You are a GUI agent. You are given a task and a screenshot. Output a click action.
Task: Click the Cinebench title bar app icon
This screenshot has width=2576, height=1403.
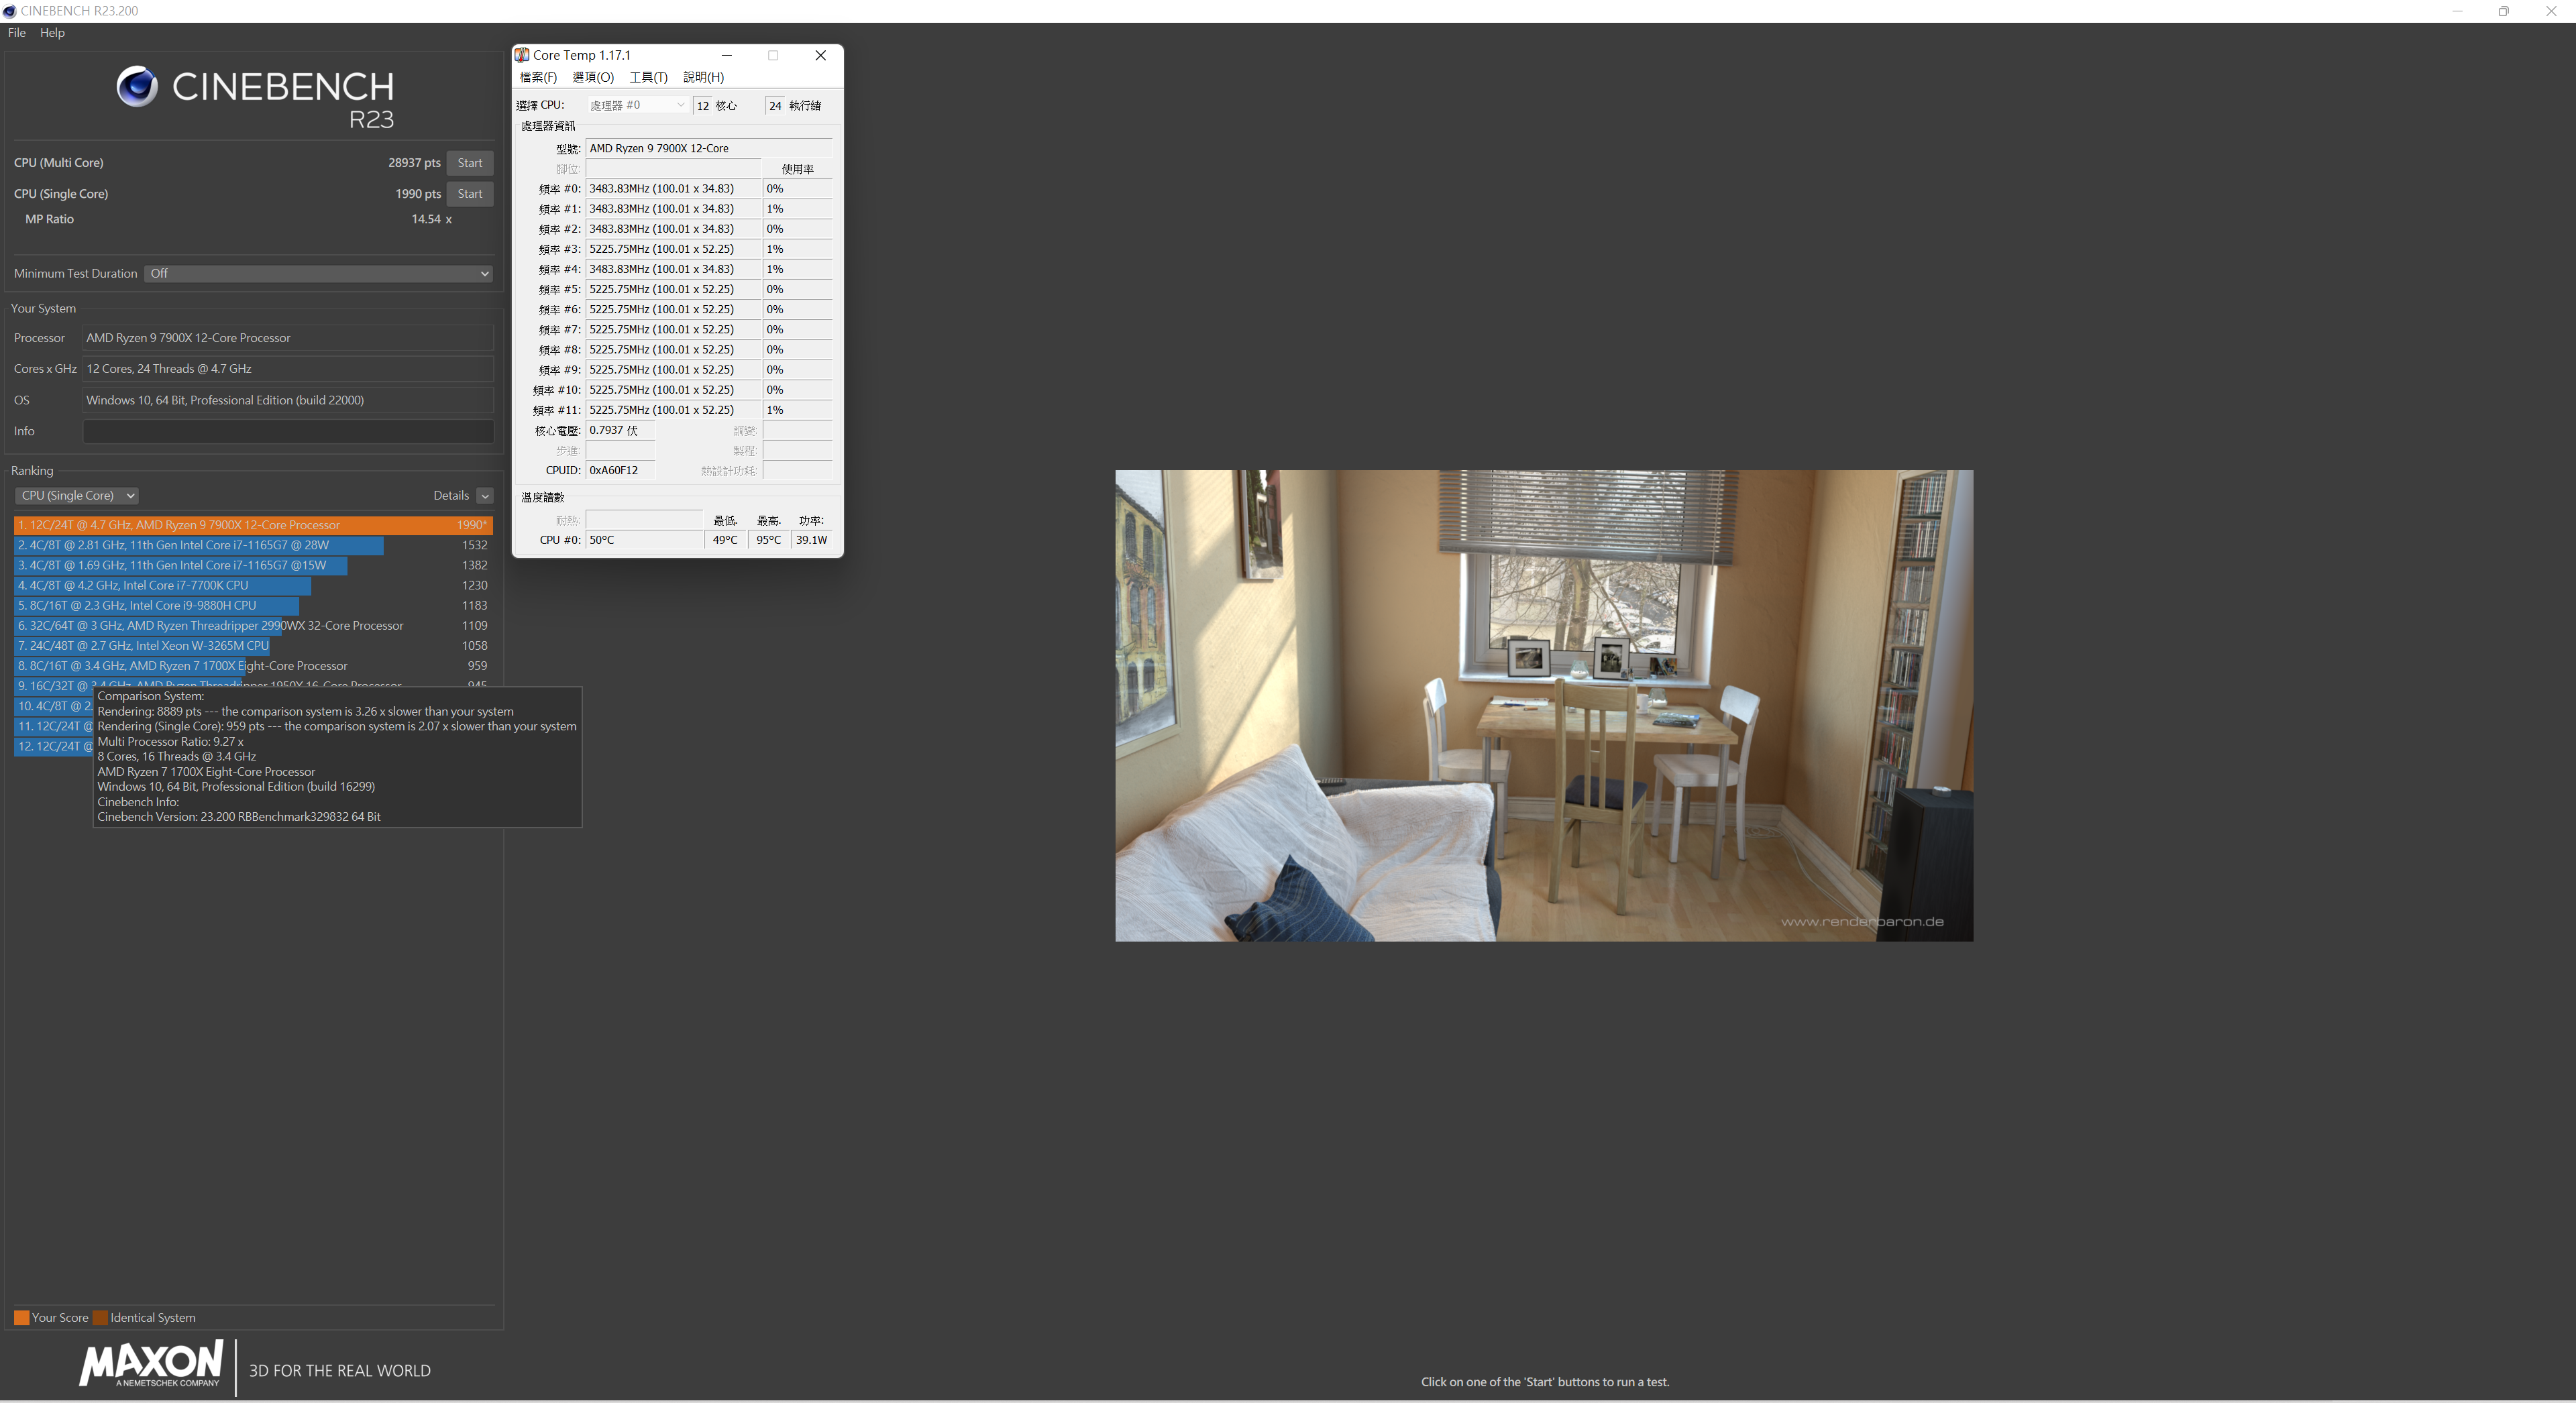[x=10, y=11]
